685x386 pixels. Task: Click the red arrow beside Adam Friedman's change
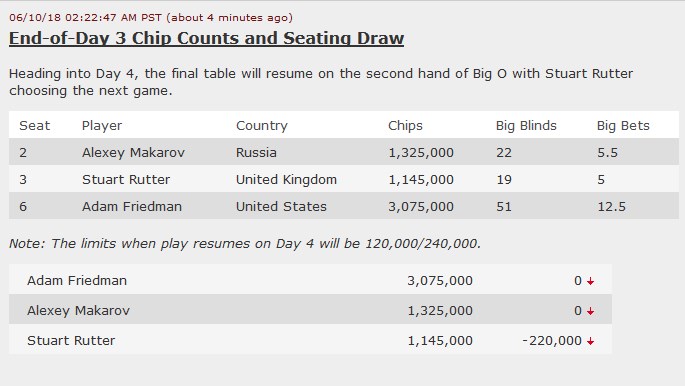click(x=591, y=281)
